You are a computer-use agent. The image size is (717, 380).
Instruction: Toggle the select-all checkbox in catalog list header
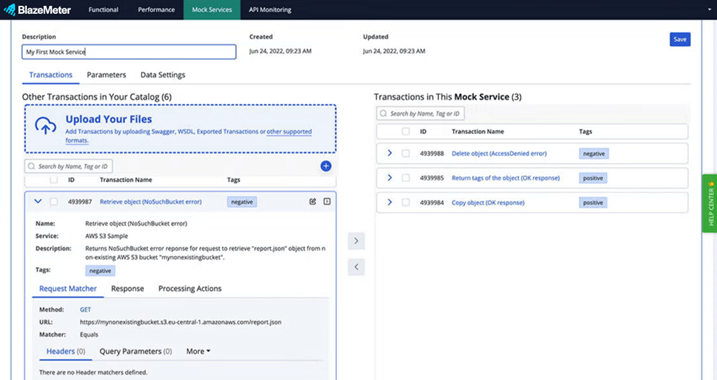[54, 180]
